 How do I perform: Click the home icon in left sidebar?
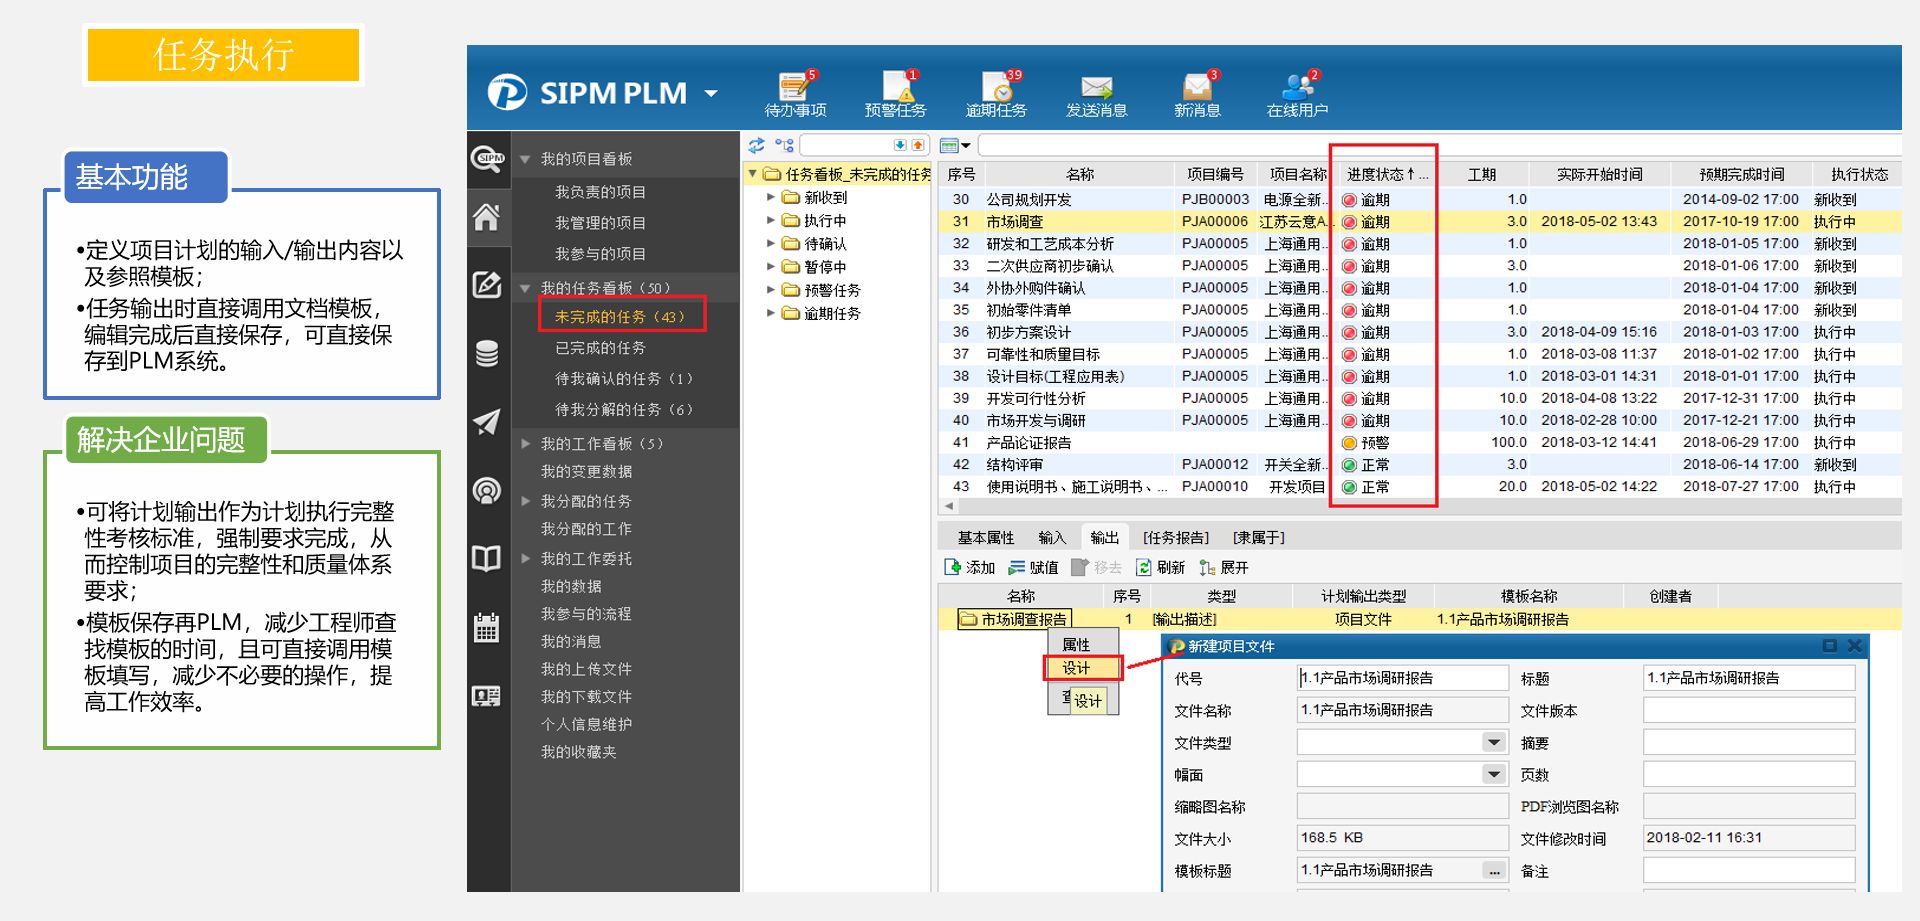tap(487, 217)
